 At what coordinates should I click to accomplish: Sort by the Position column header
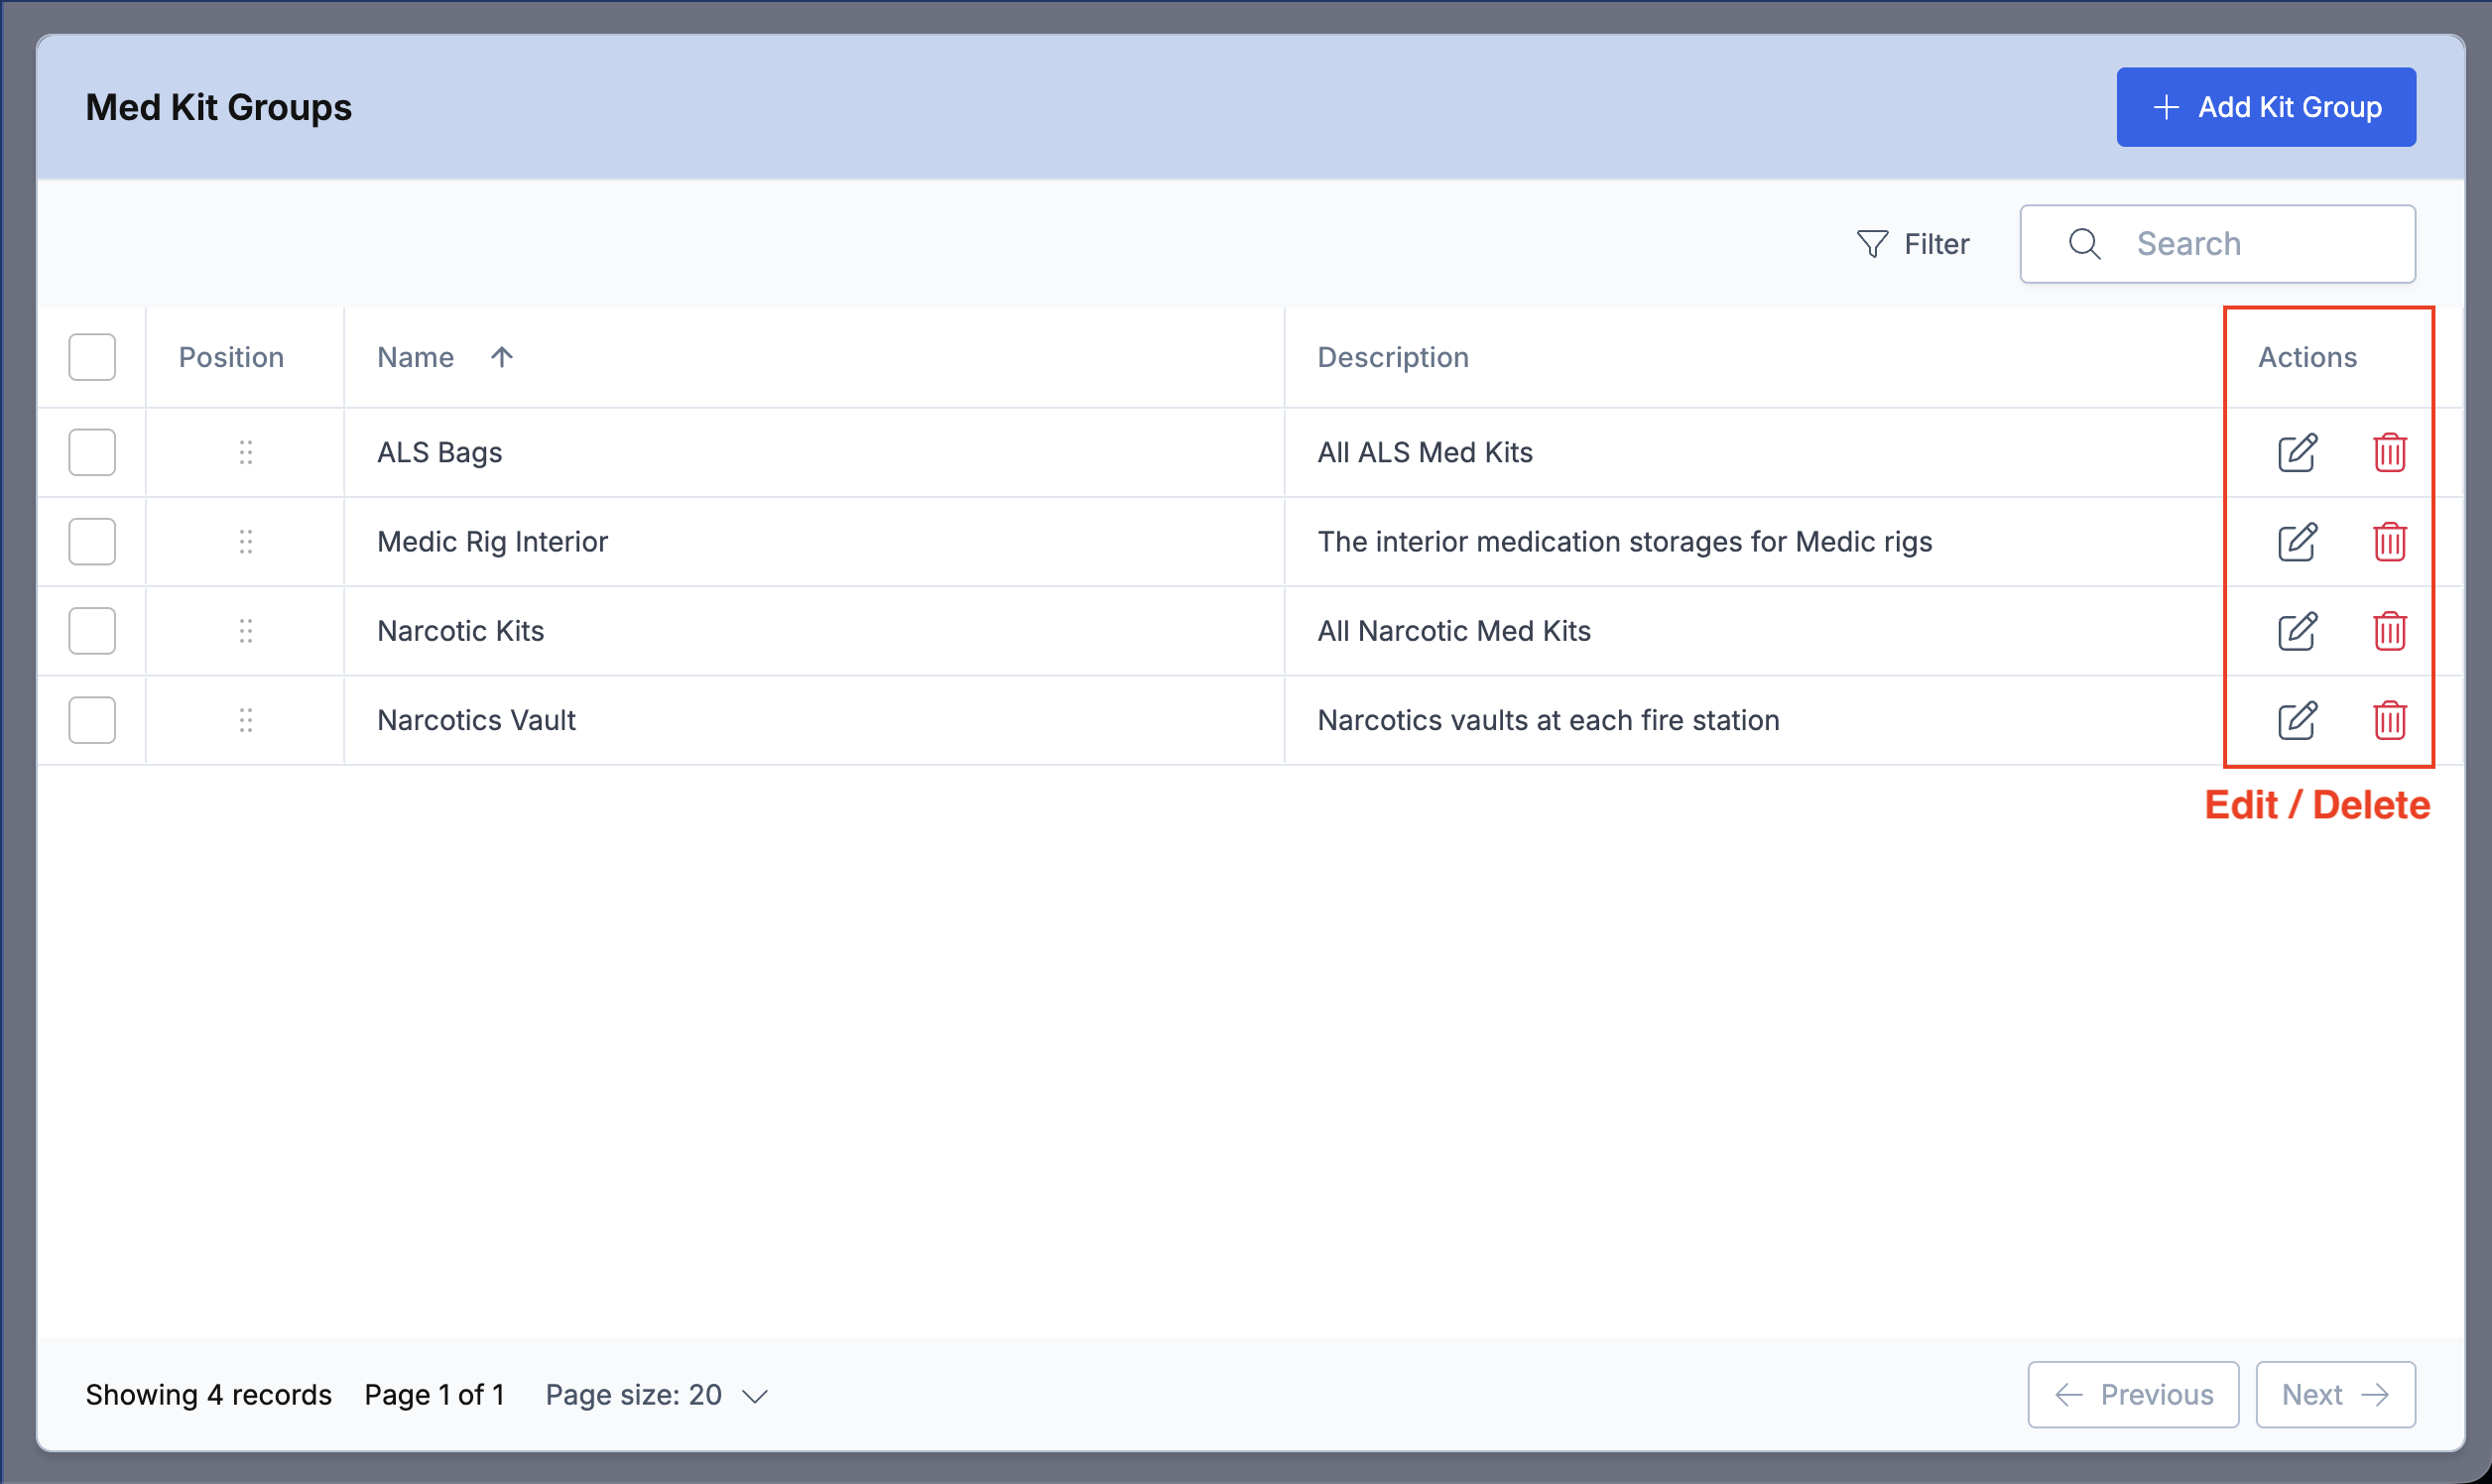point(231,357)
